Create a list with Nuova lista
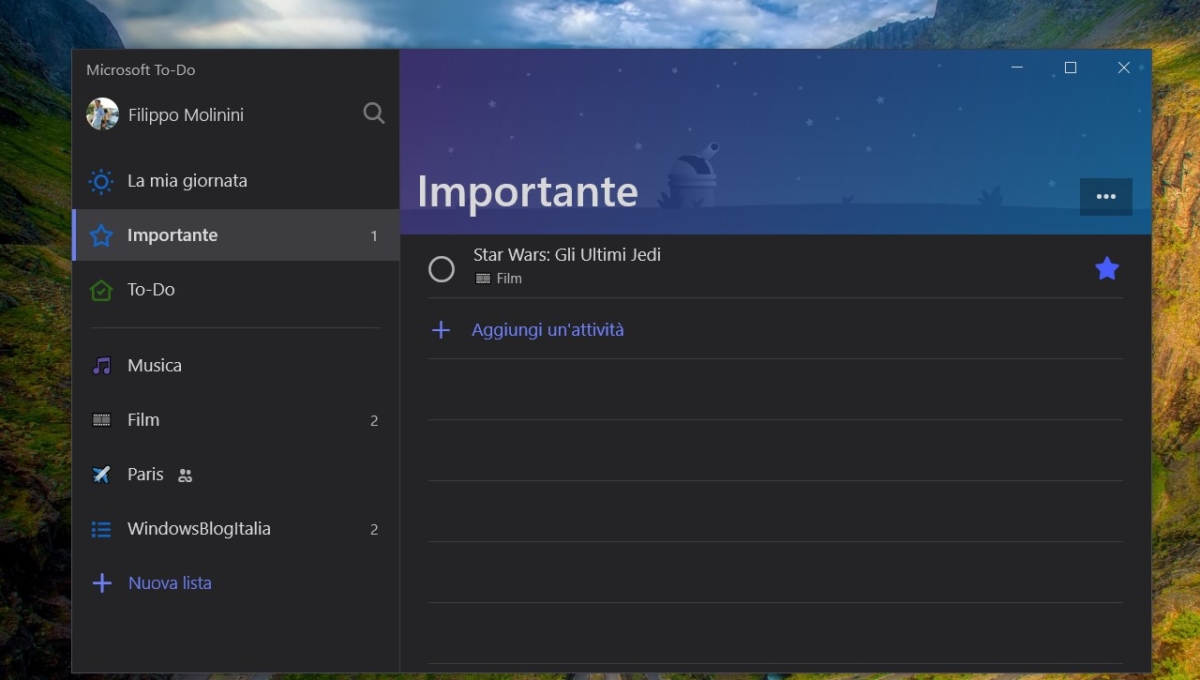 [x=170, y=583]
